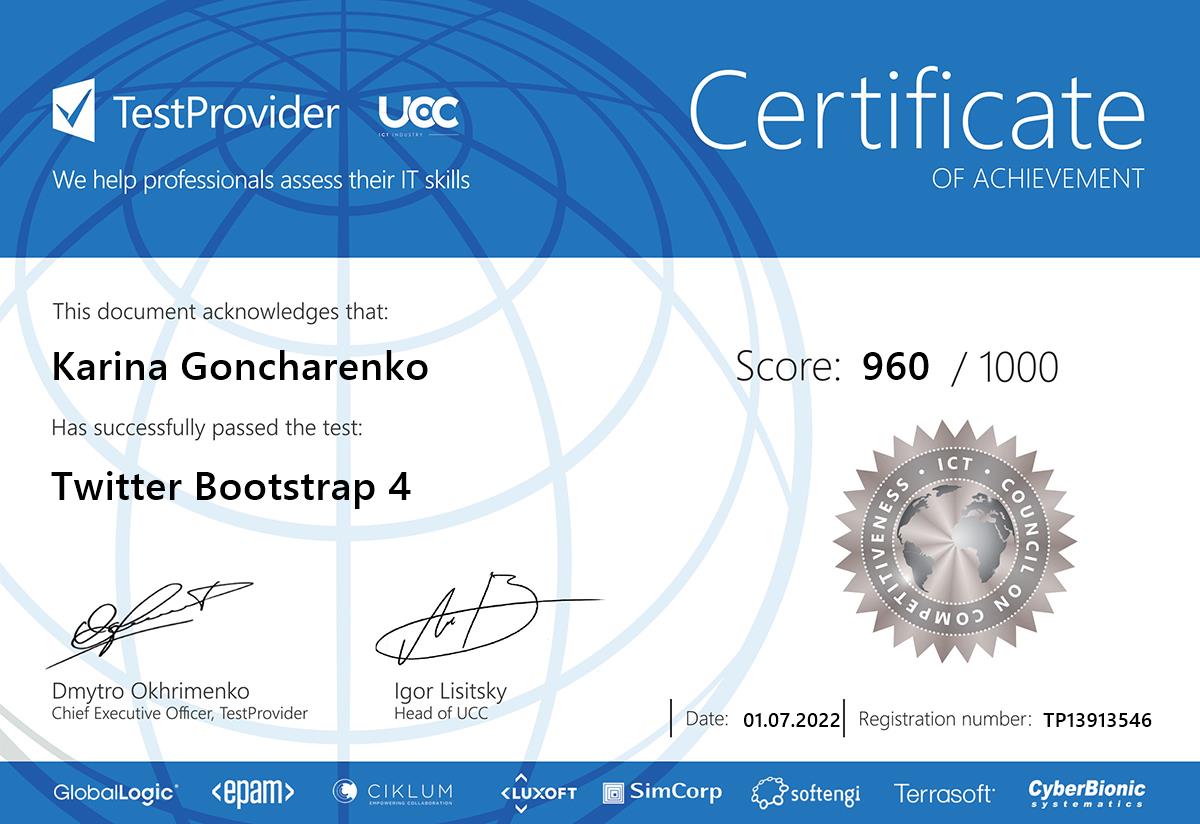Click the score value 960

click(895, 367)
